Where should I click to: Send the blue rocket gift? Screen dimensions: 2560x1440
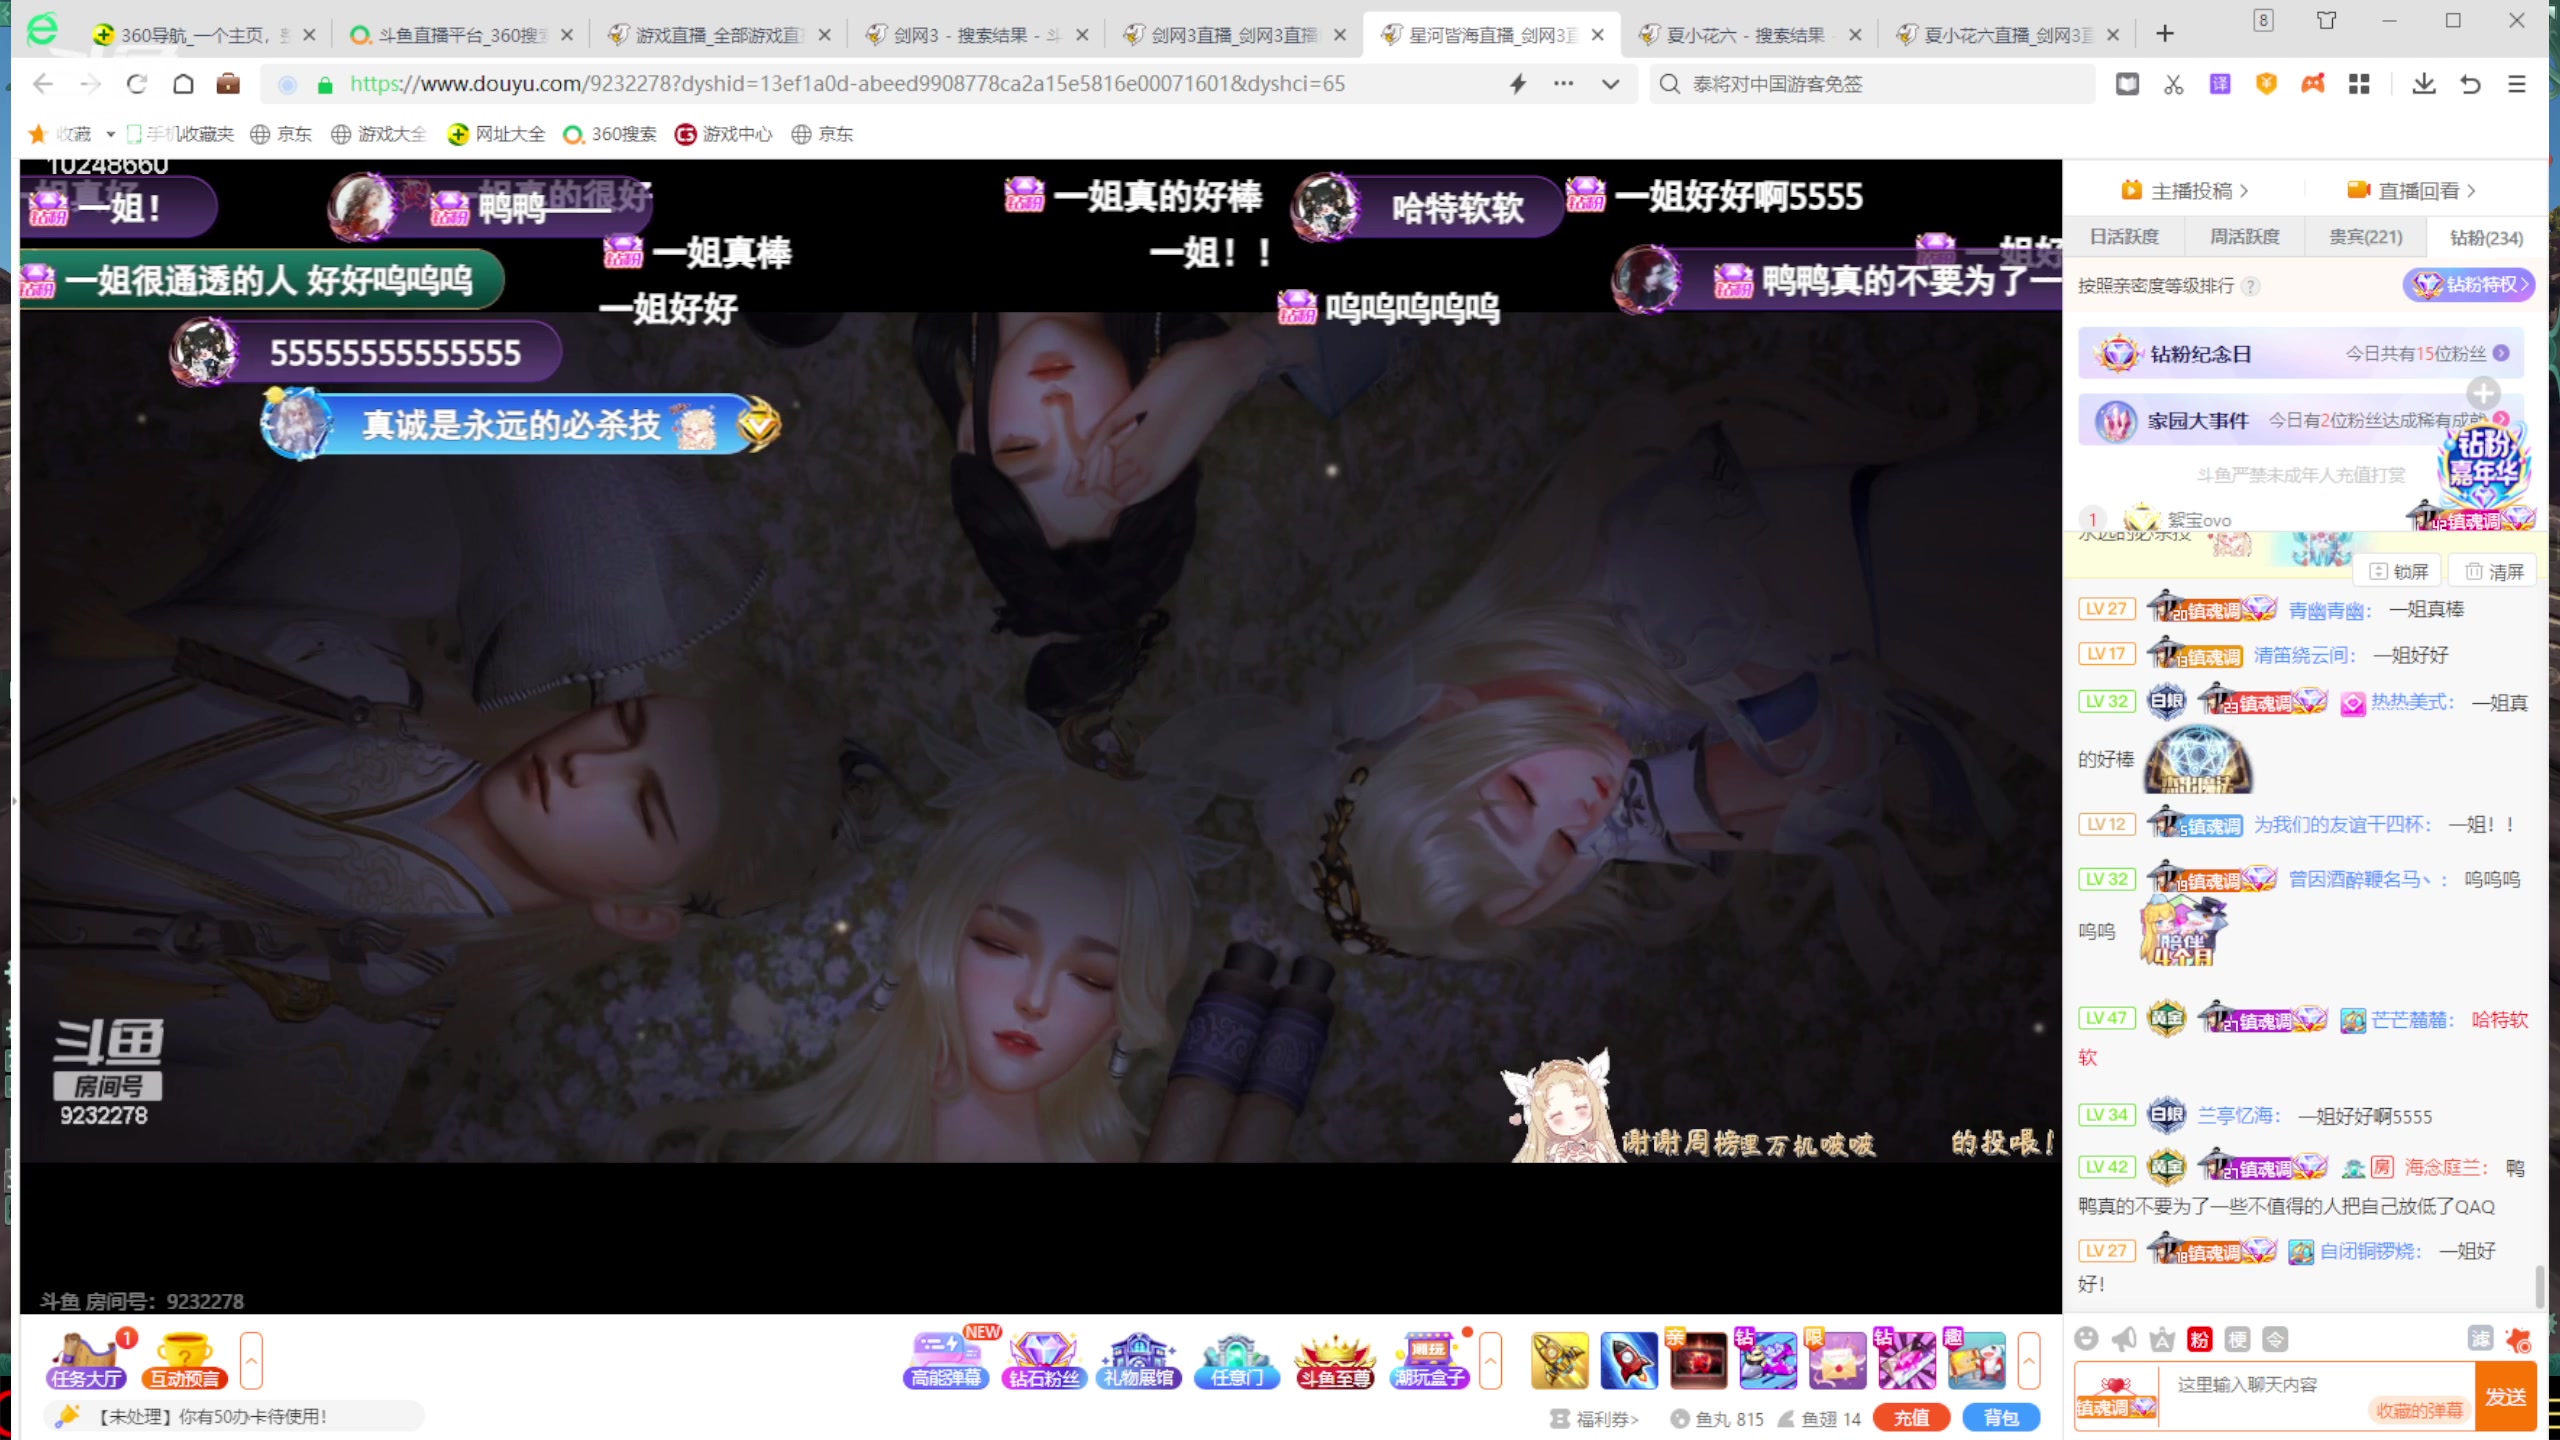coord(1629,1361)
